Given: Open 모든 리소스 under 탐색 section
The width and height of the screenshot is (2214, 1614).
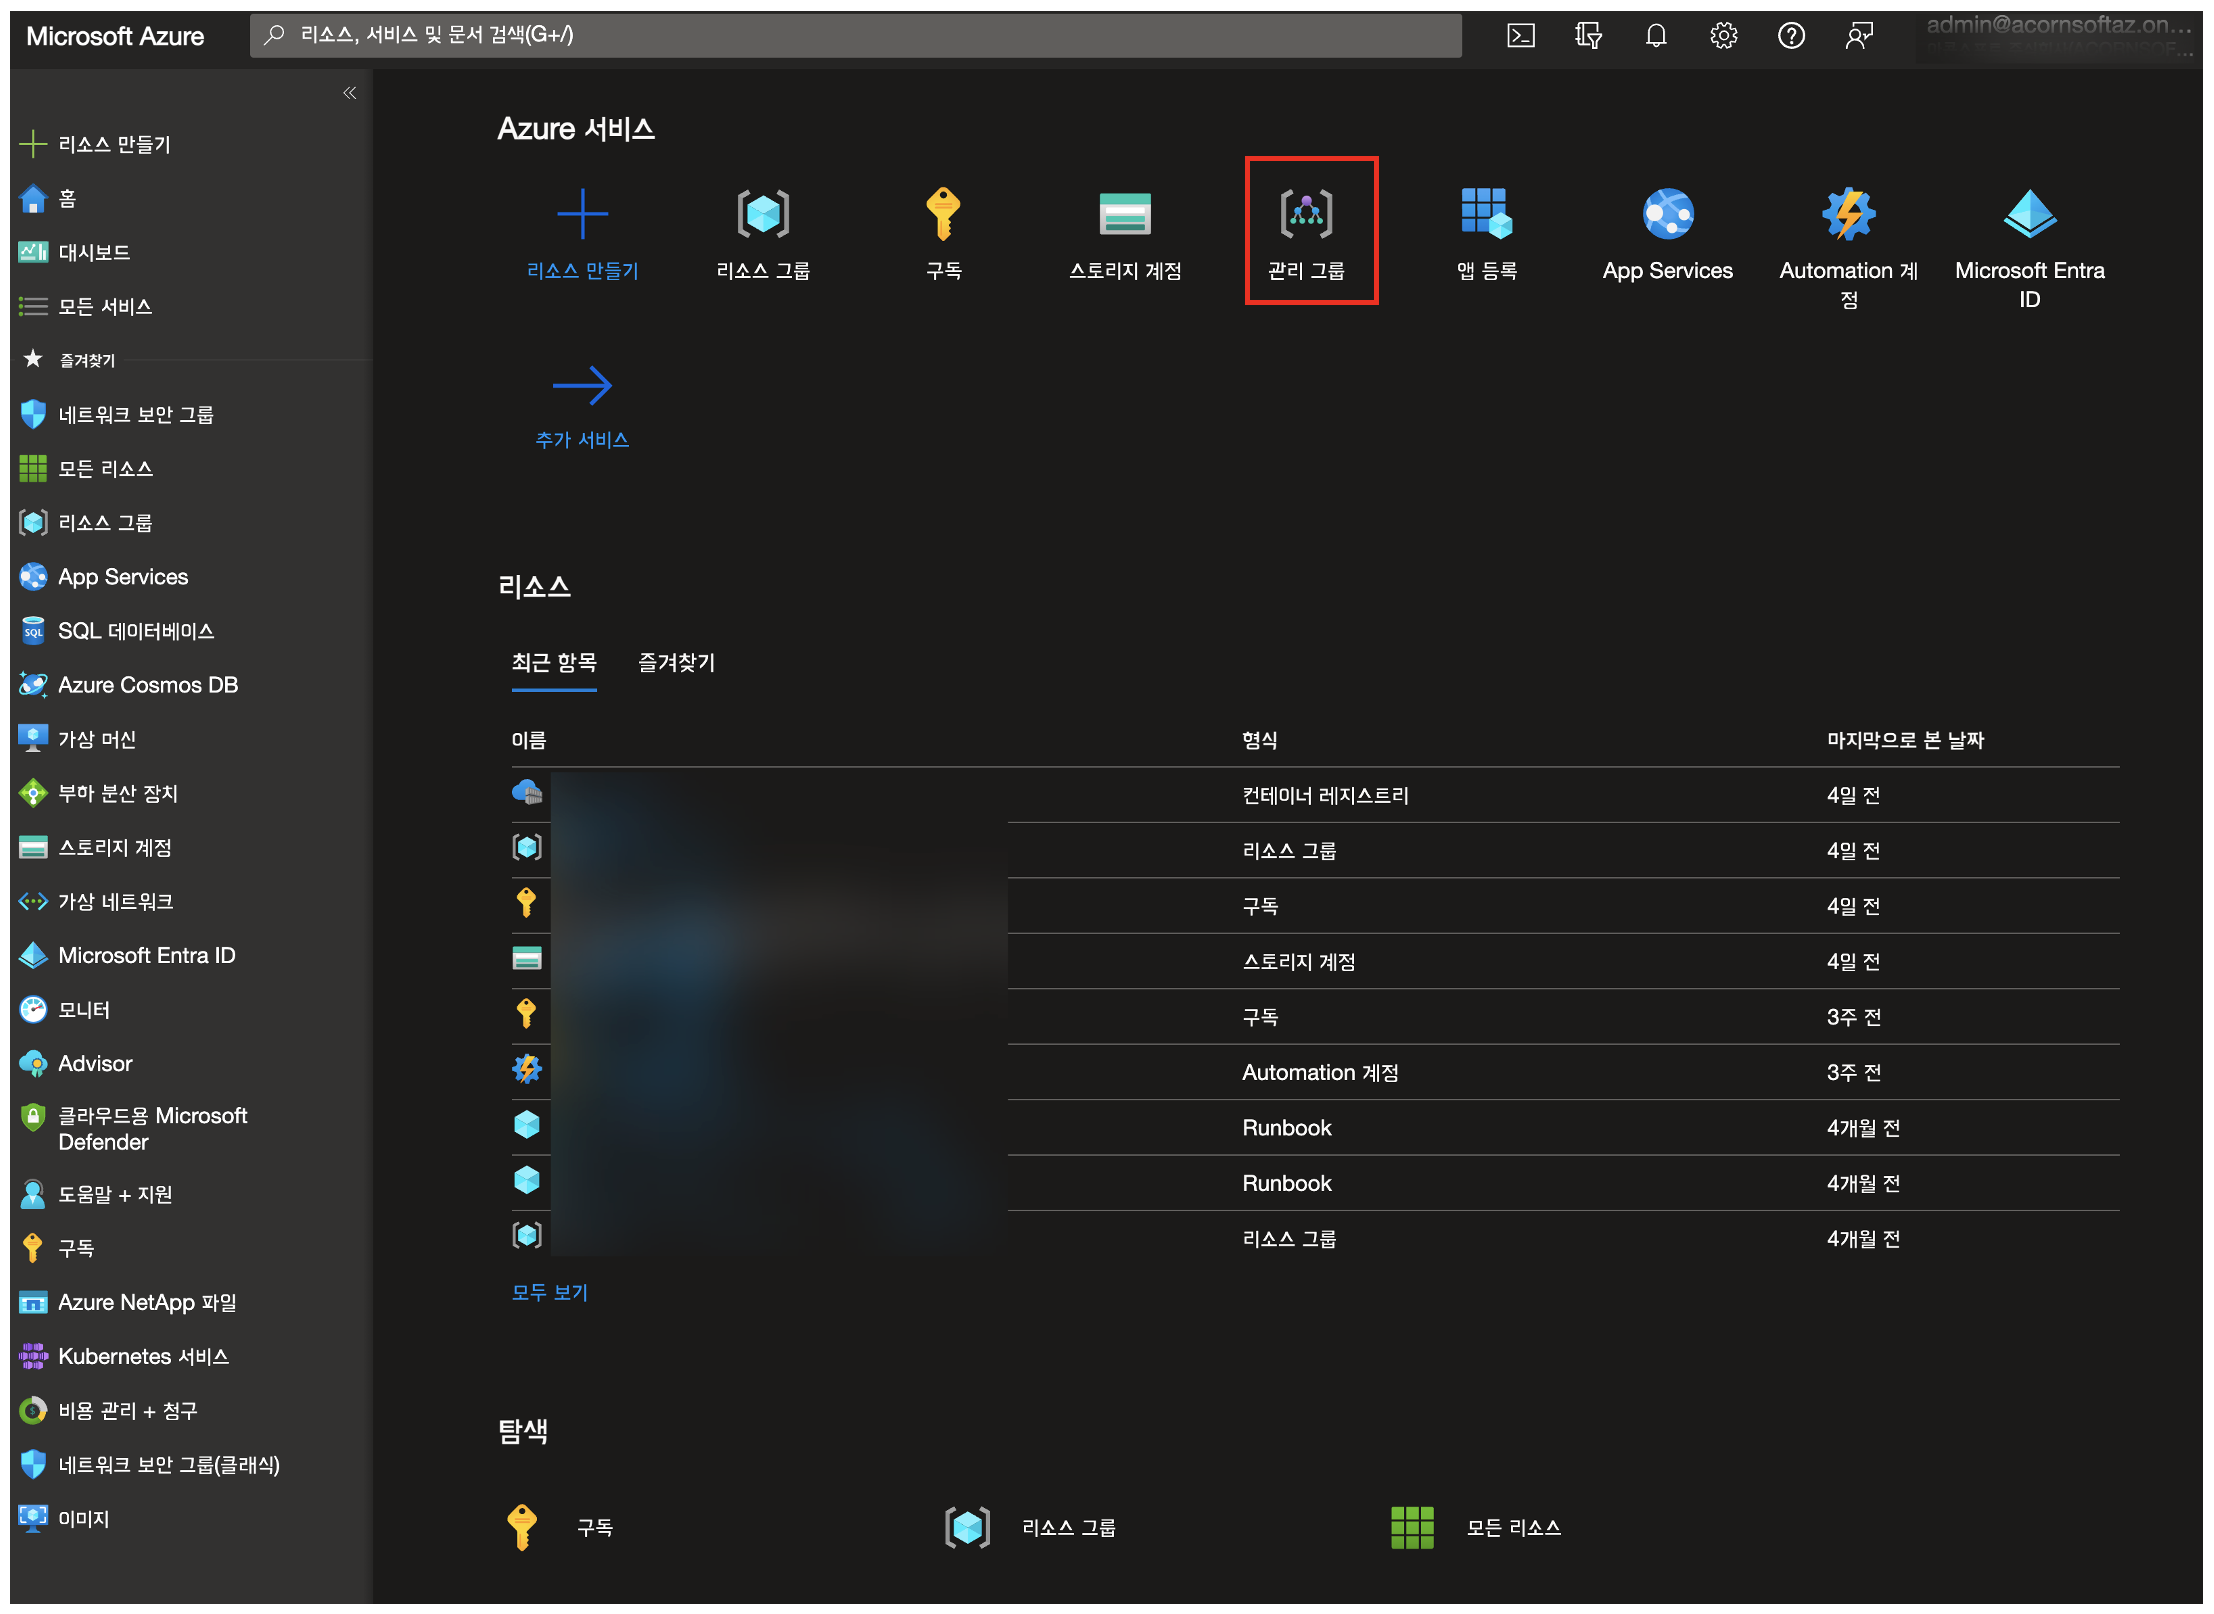Looking at the screenshot, I should pos(1476,1527).
